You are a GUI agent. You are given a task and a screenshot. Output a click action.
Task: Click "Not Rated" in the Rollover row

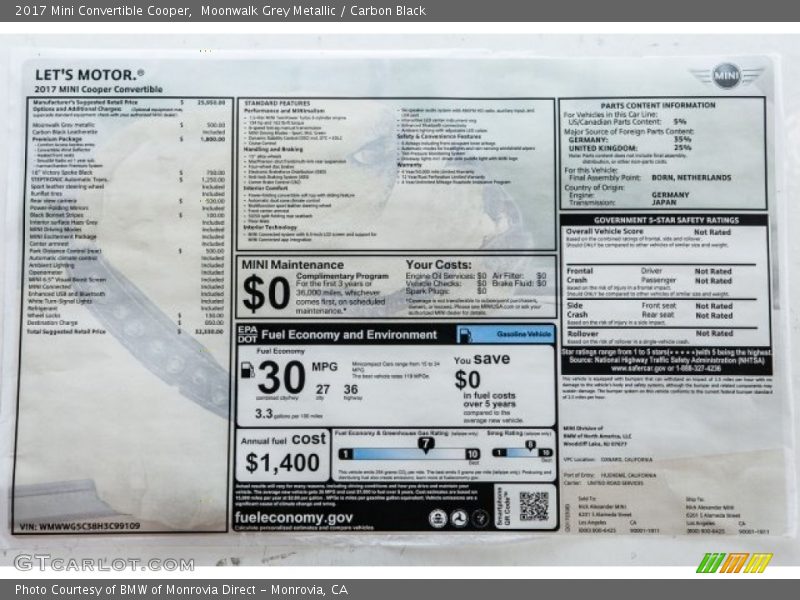(714, 333)
